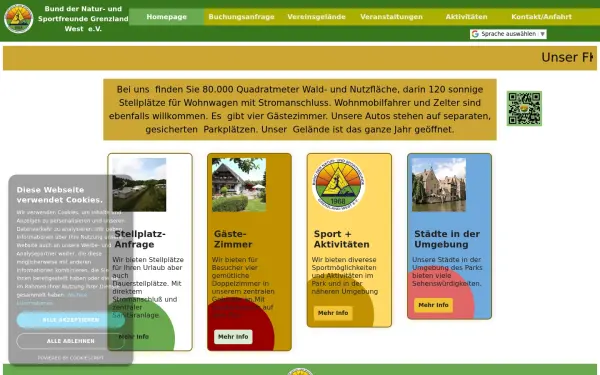Click the Gäste-Zimmer heading
Viewport: 600px width, 375px height.
pos(233,239)
